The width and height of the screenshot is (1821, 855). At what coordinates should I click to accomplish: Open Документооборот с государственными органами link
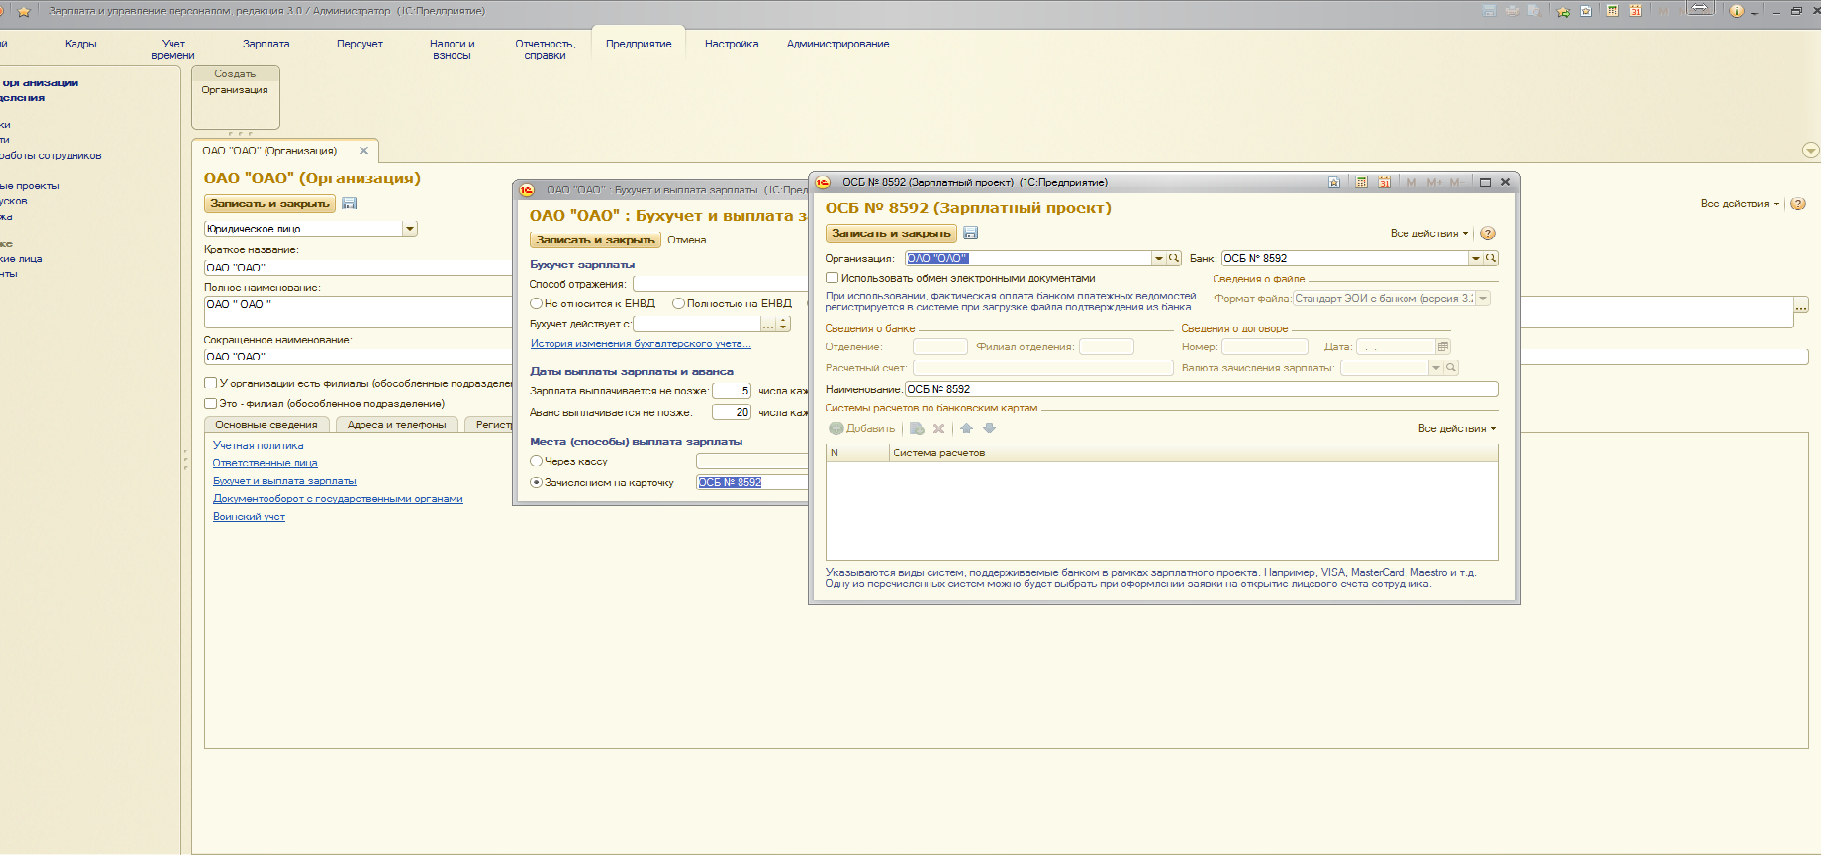coord(337,499)
